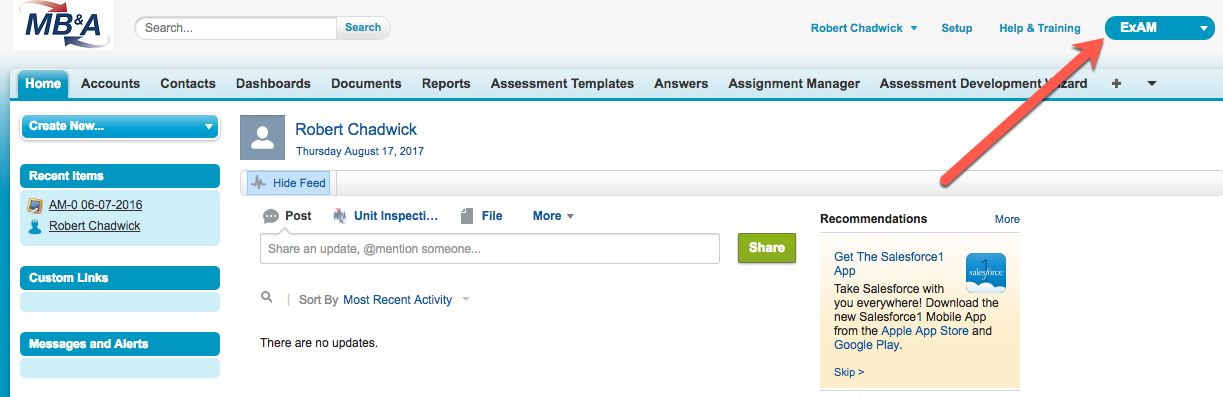Switch to the Accounts tab
The image size is (1223, 397).
pos(110,84)
